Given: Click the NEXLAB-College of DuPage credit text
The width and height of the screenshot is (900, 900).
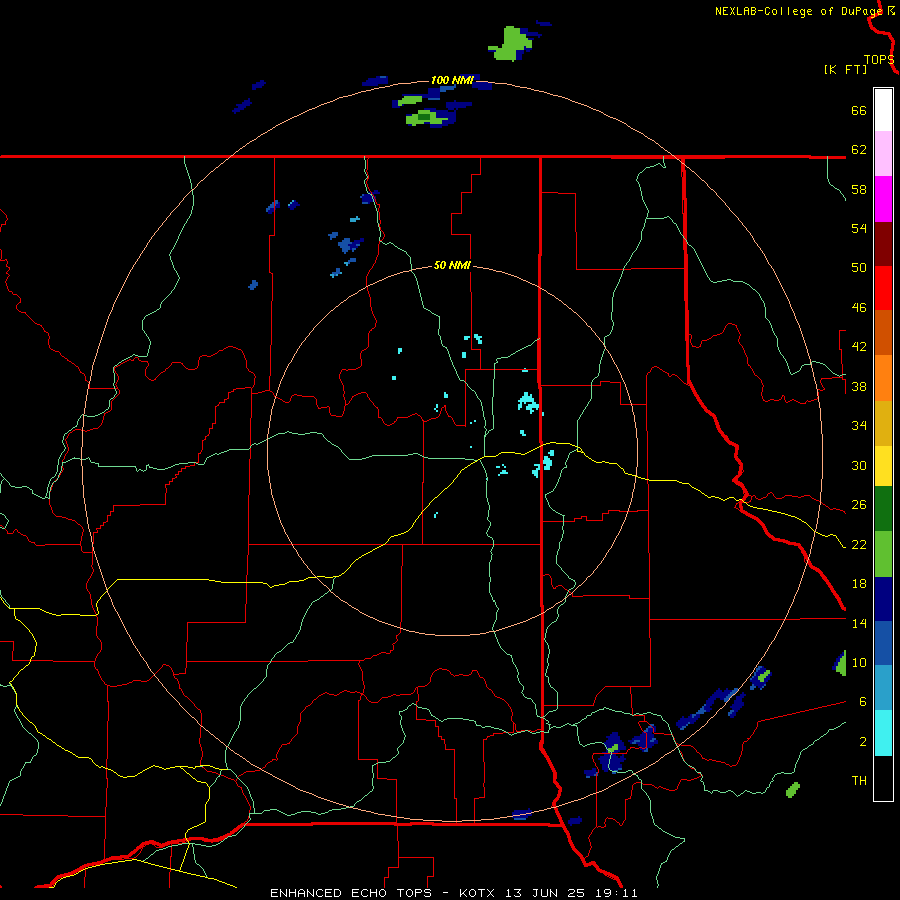Looking at the screenshot, I should point(798,11).
